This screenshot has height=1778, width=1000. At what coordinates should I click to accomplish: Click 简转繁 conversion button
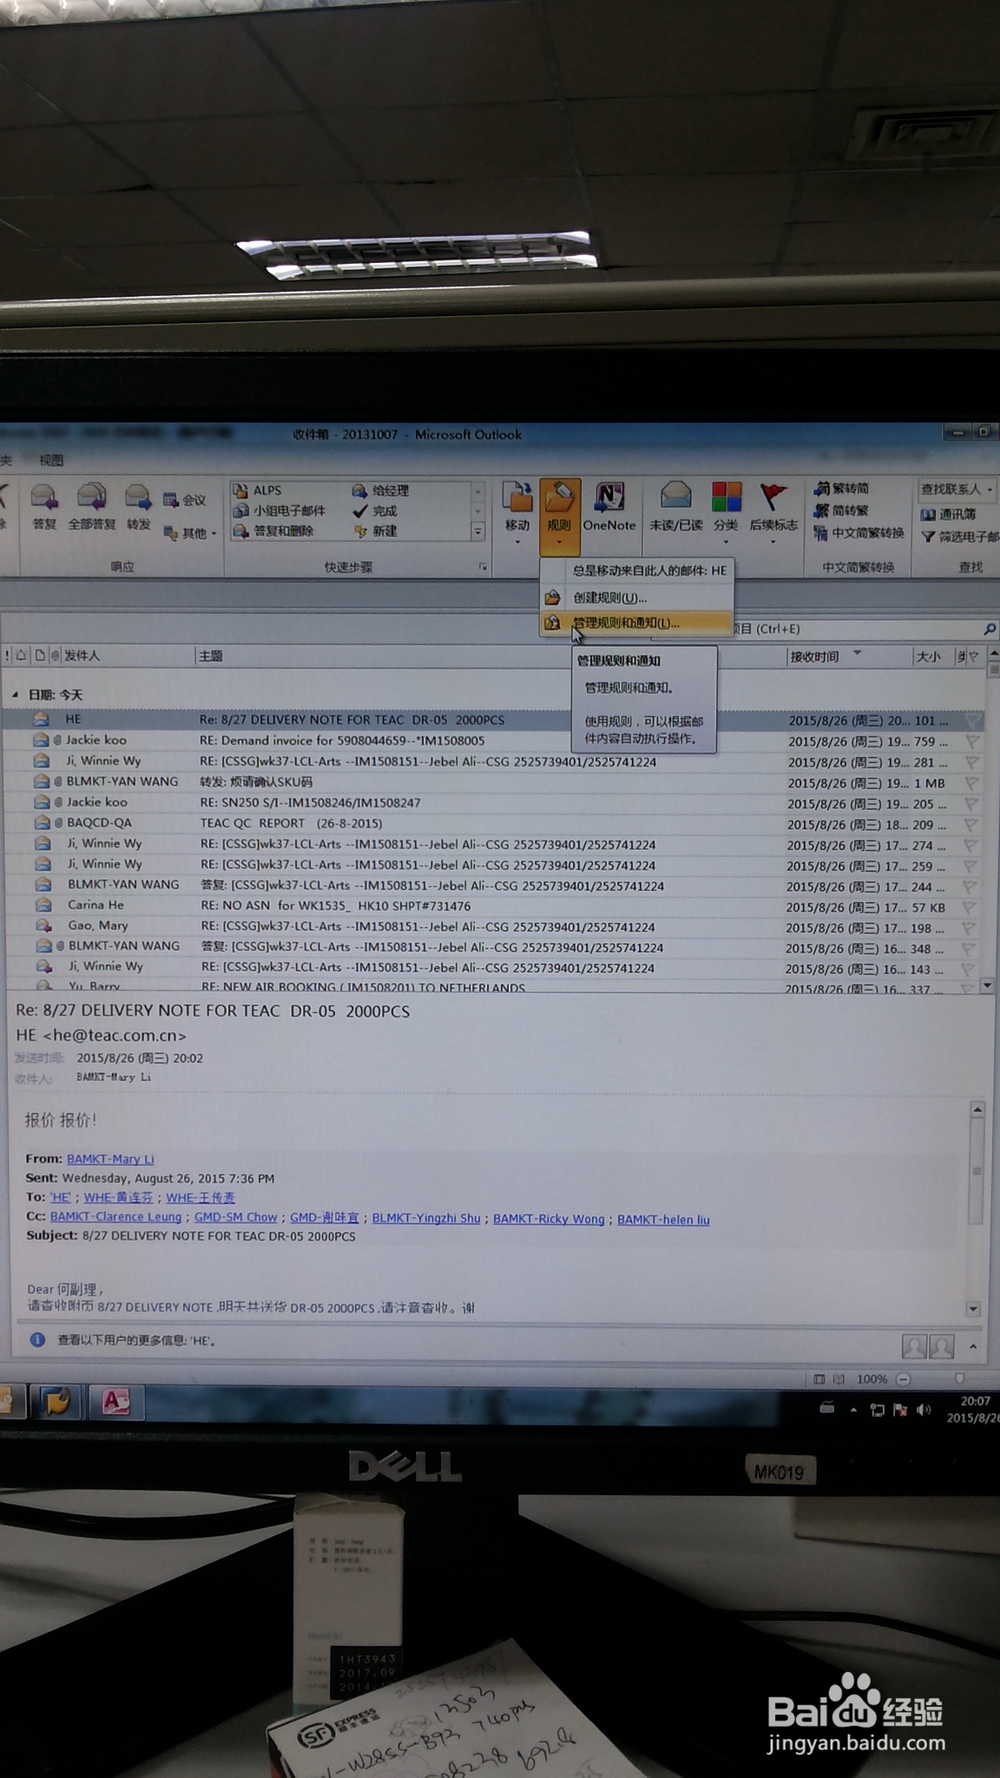(x=841, y=510)
